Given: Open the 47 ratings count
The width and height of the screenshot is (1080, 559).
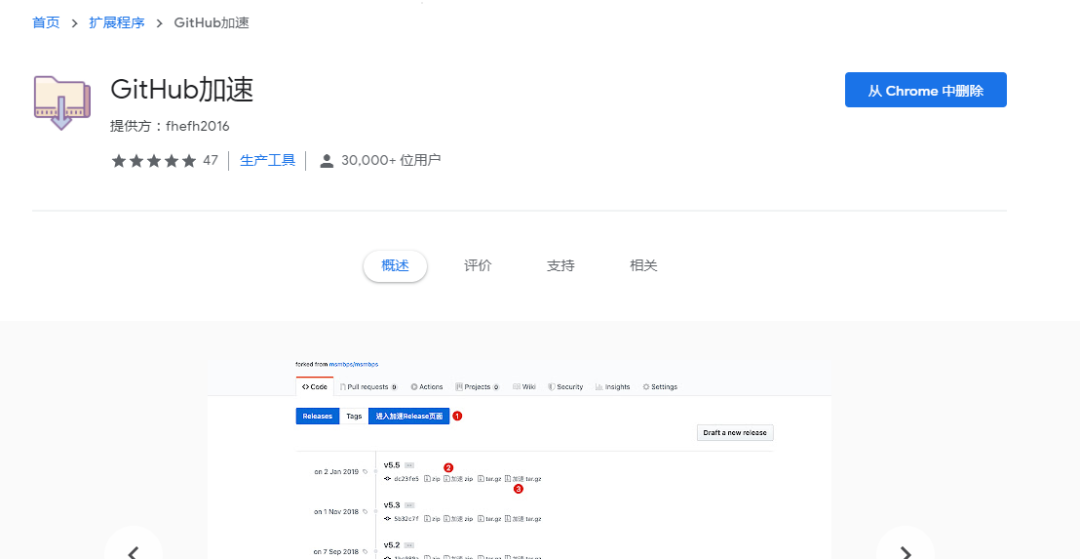Looking at the screenshot, I should 210,161.
